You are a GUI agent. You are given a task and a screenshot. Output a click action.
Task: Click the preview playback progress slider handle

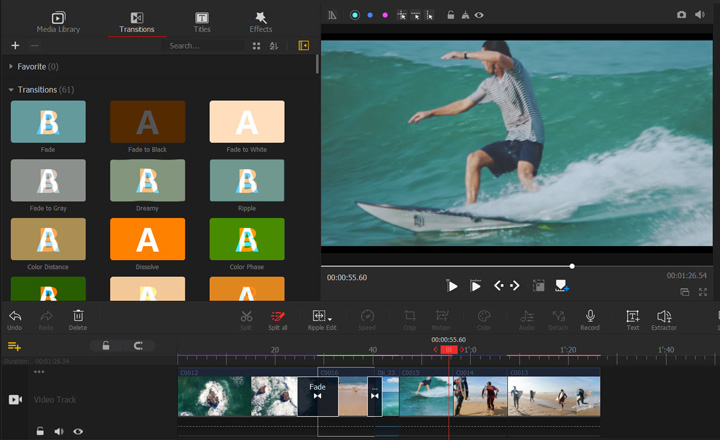(572, 266)
